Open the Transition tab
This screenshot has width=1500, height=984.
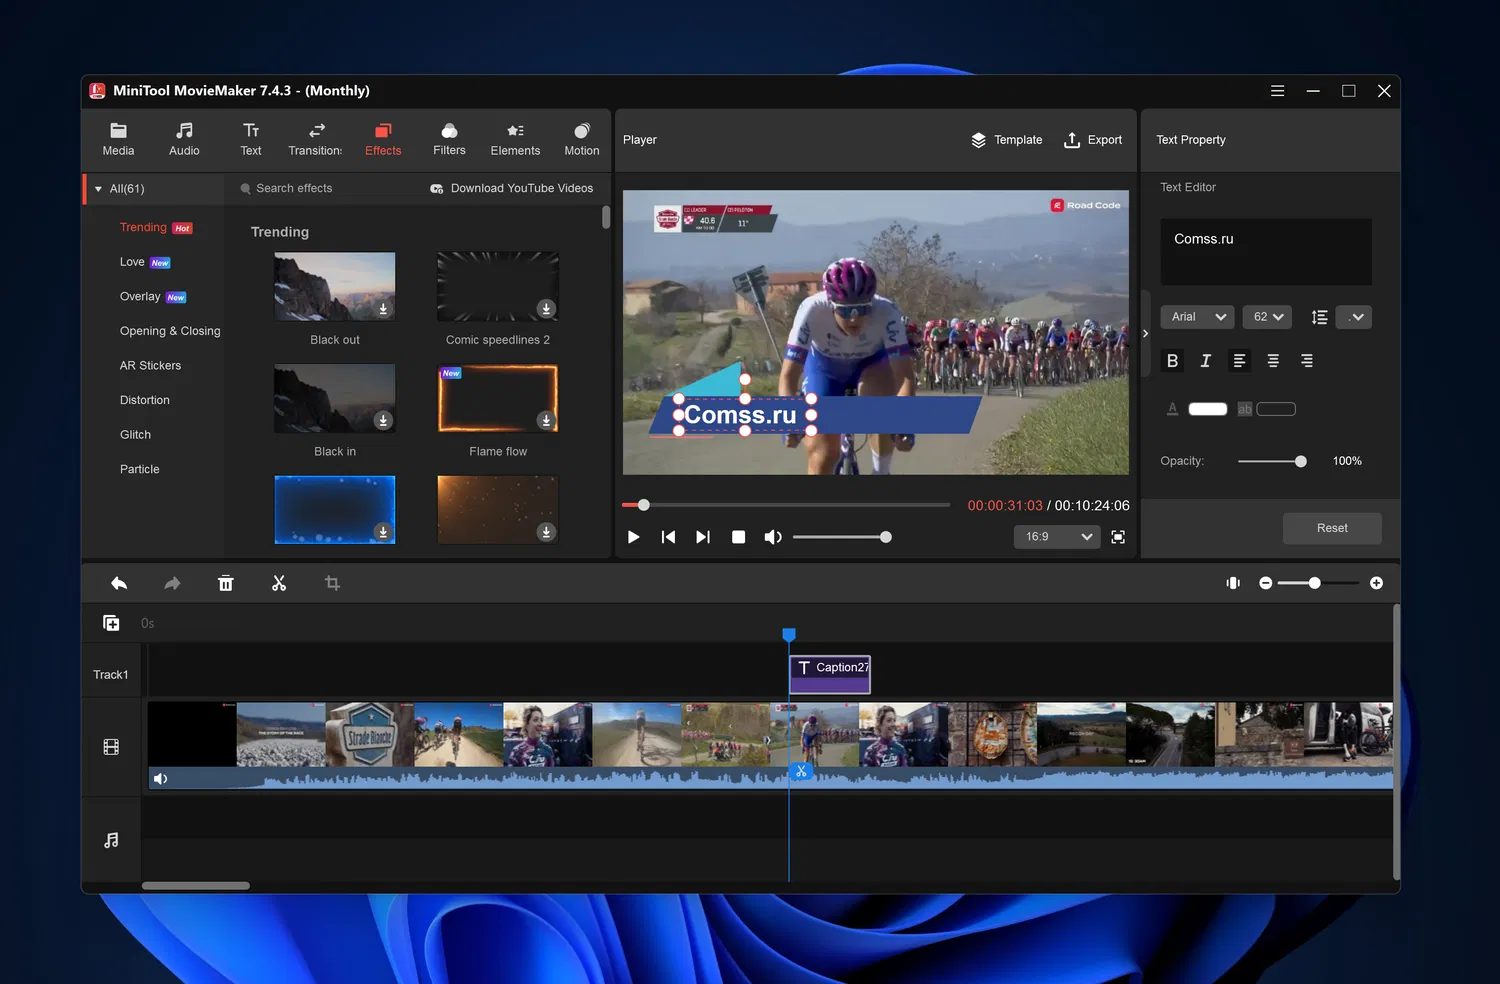point(315,139)
